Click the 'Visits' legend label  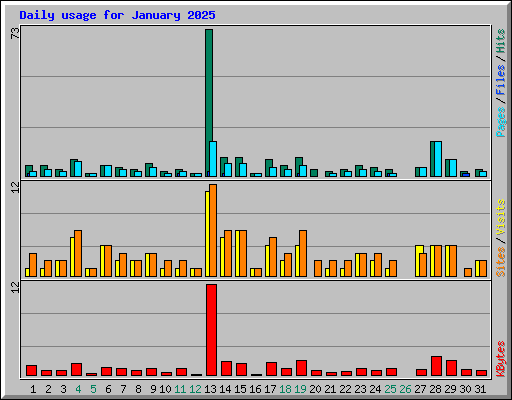[500, 217]
